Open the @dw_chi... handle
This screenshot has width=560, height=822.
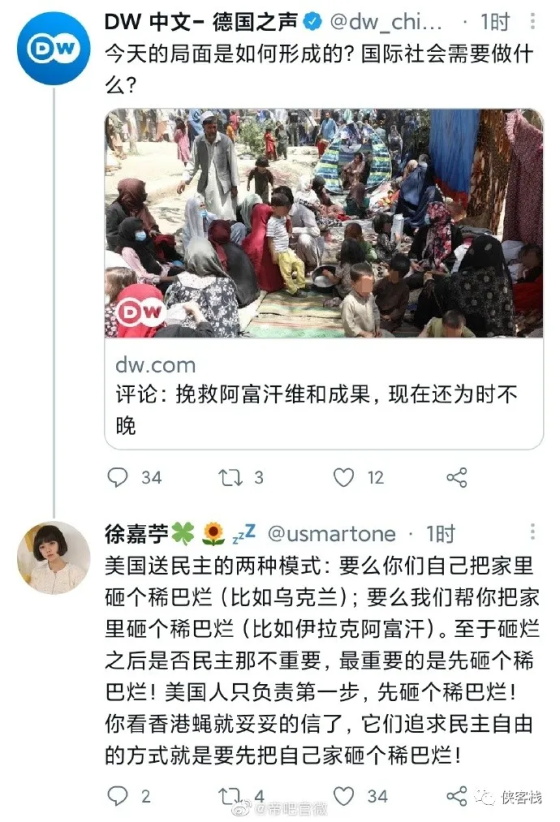(x=385, y=22)
